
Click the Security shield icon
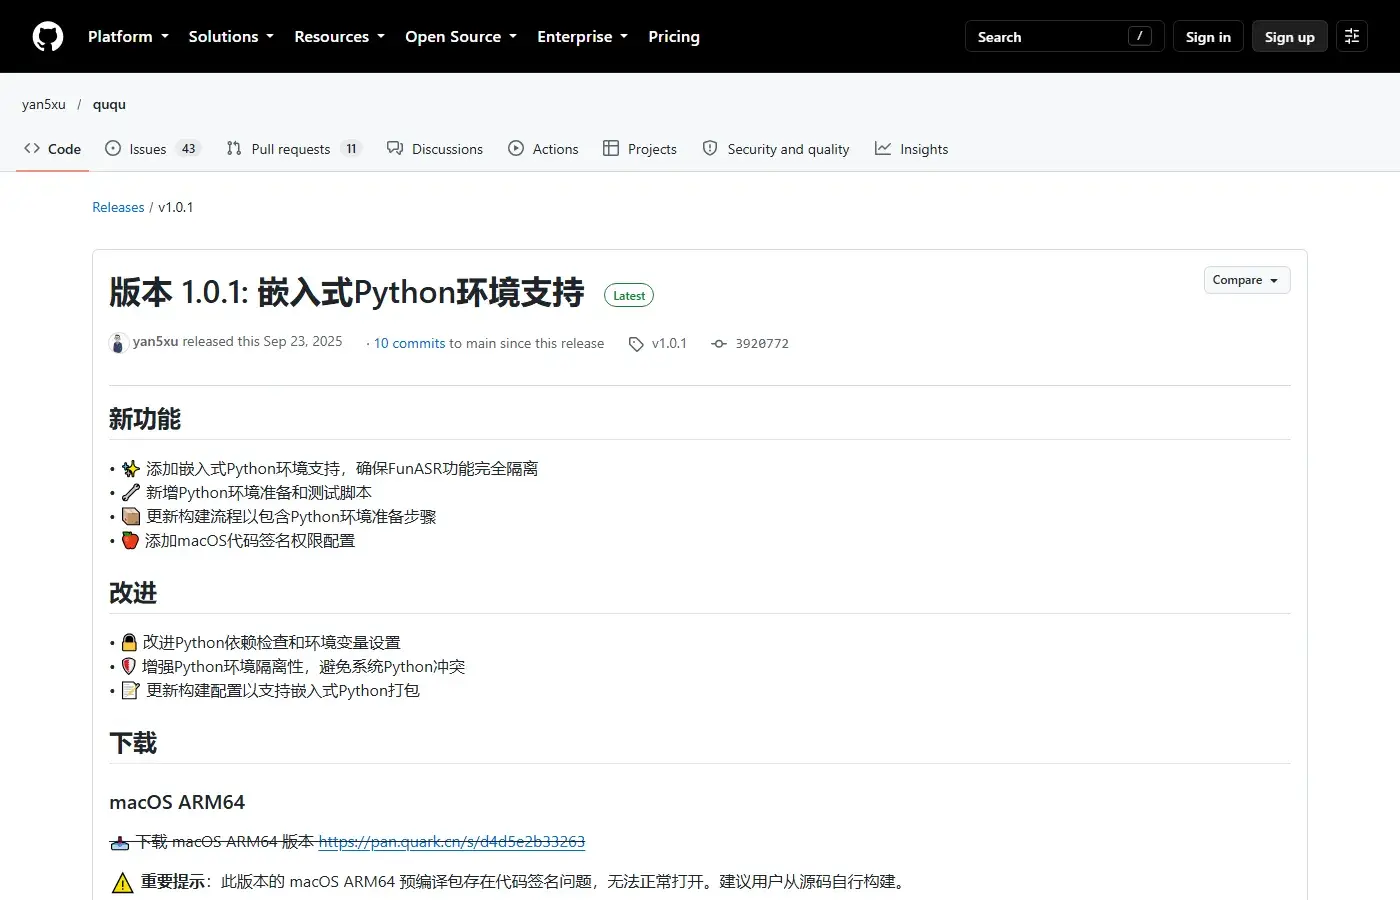[x=710, y=149]
